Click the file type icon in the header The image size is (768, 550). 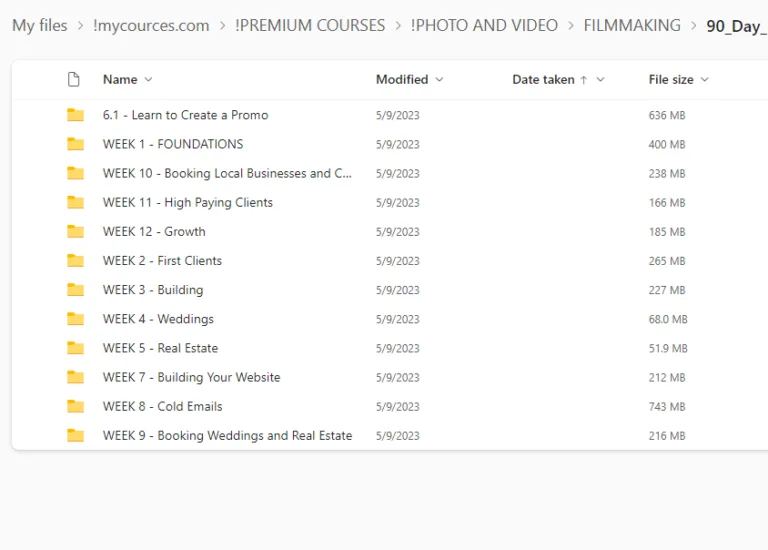click(73, 79)
